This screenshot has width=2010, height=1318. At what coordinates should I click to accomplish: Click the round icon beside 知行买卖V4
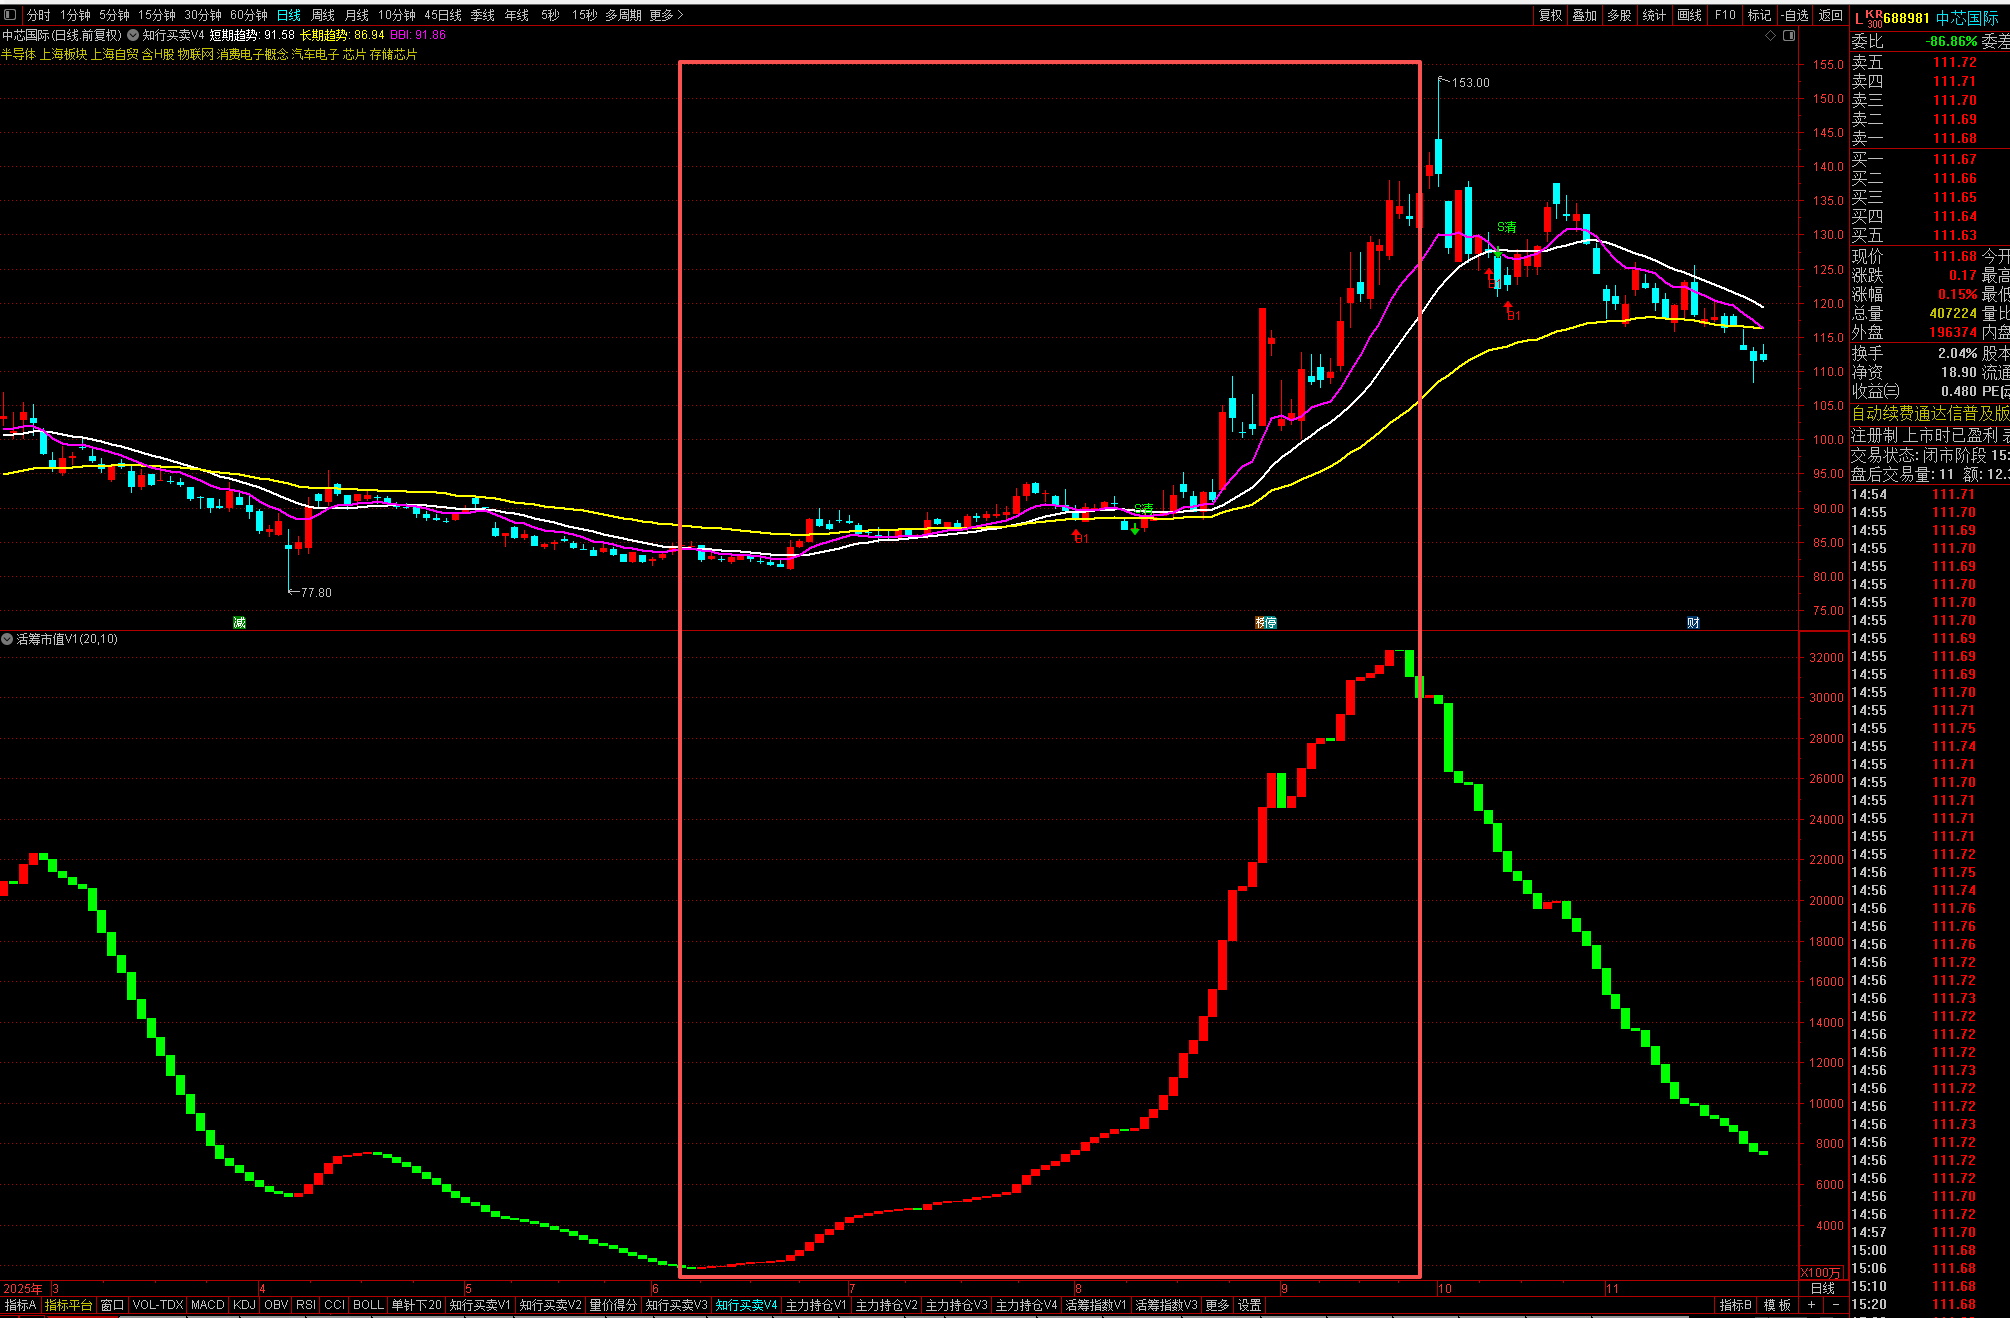point(133,35)
